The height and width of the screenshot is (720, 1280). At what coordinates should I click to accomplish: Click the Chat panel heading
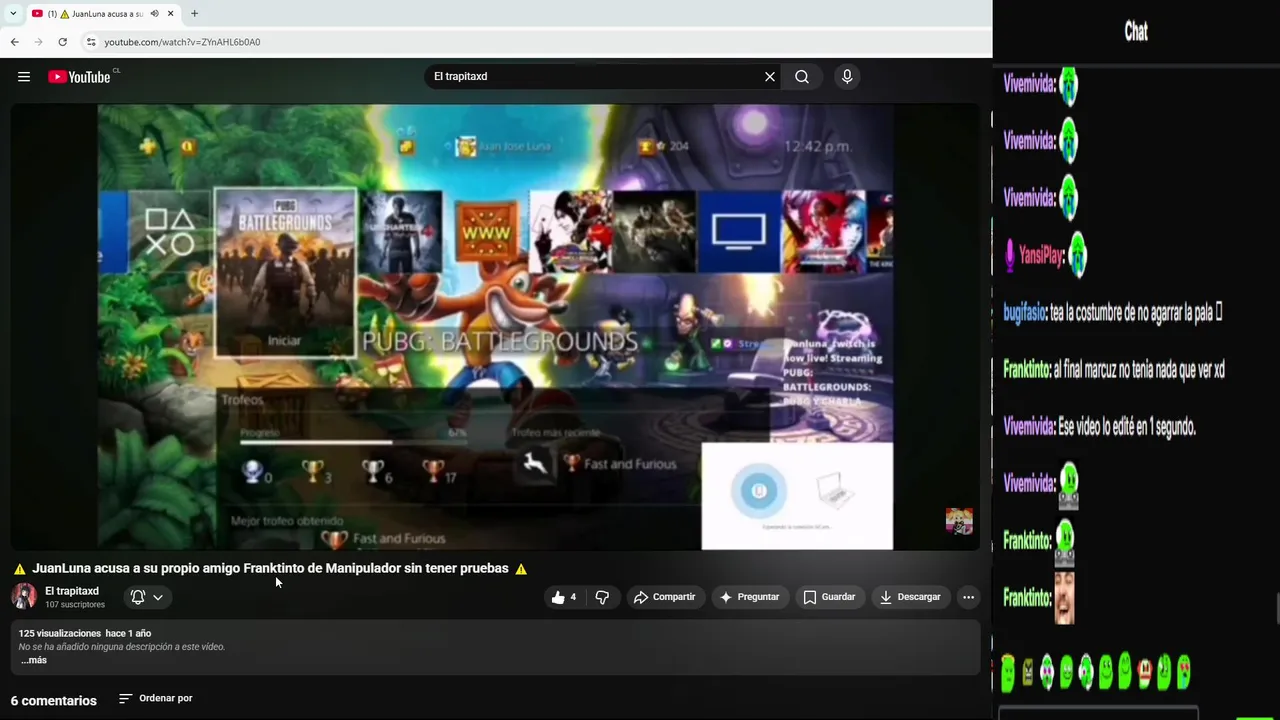pyautogui.click(x=1136, y=32)
